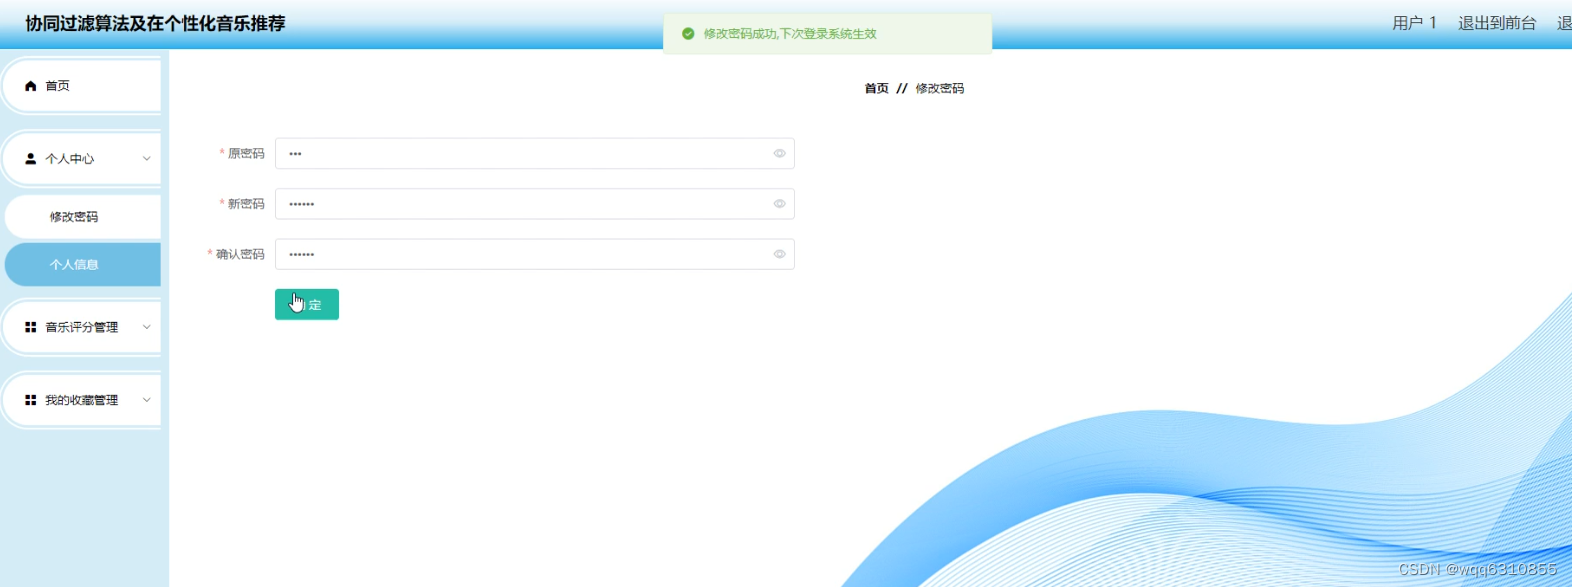1572x587 pixels.
Task: Expand the 音乐评分管理 chevron
Action: click(x=147, y=327)
